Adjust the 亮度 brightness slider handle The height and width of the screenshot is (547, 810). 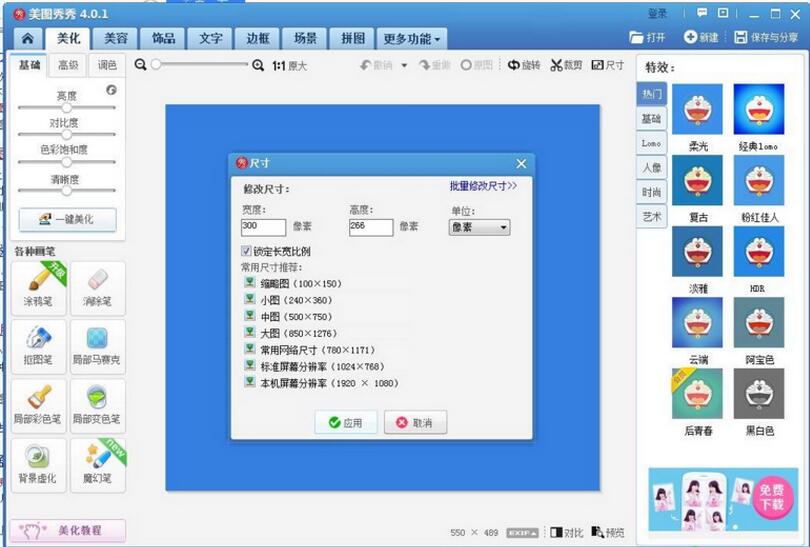(67, 108)
